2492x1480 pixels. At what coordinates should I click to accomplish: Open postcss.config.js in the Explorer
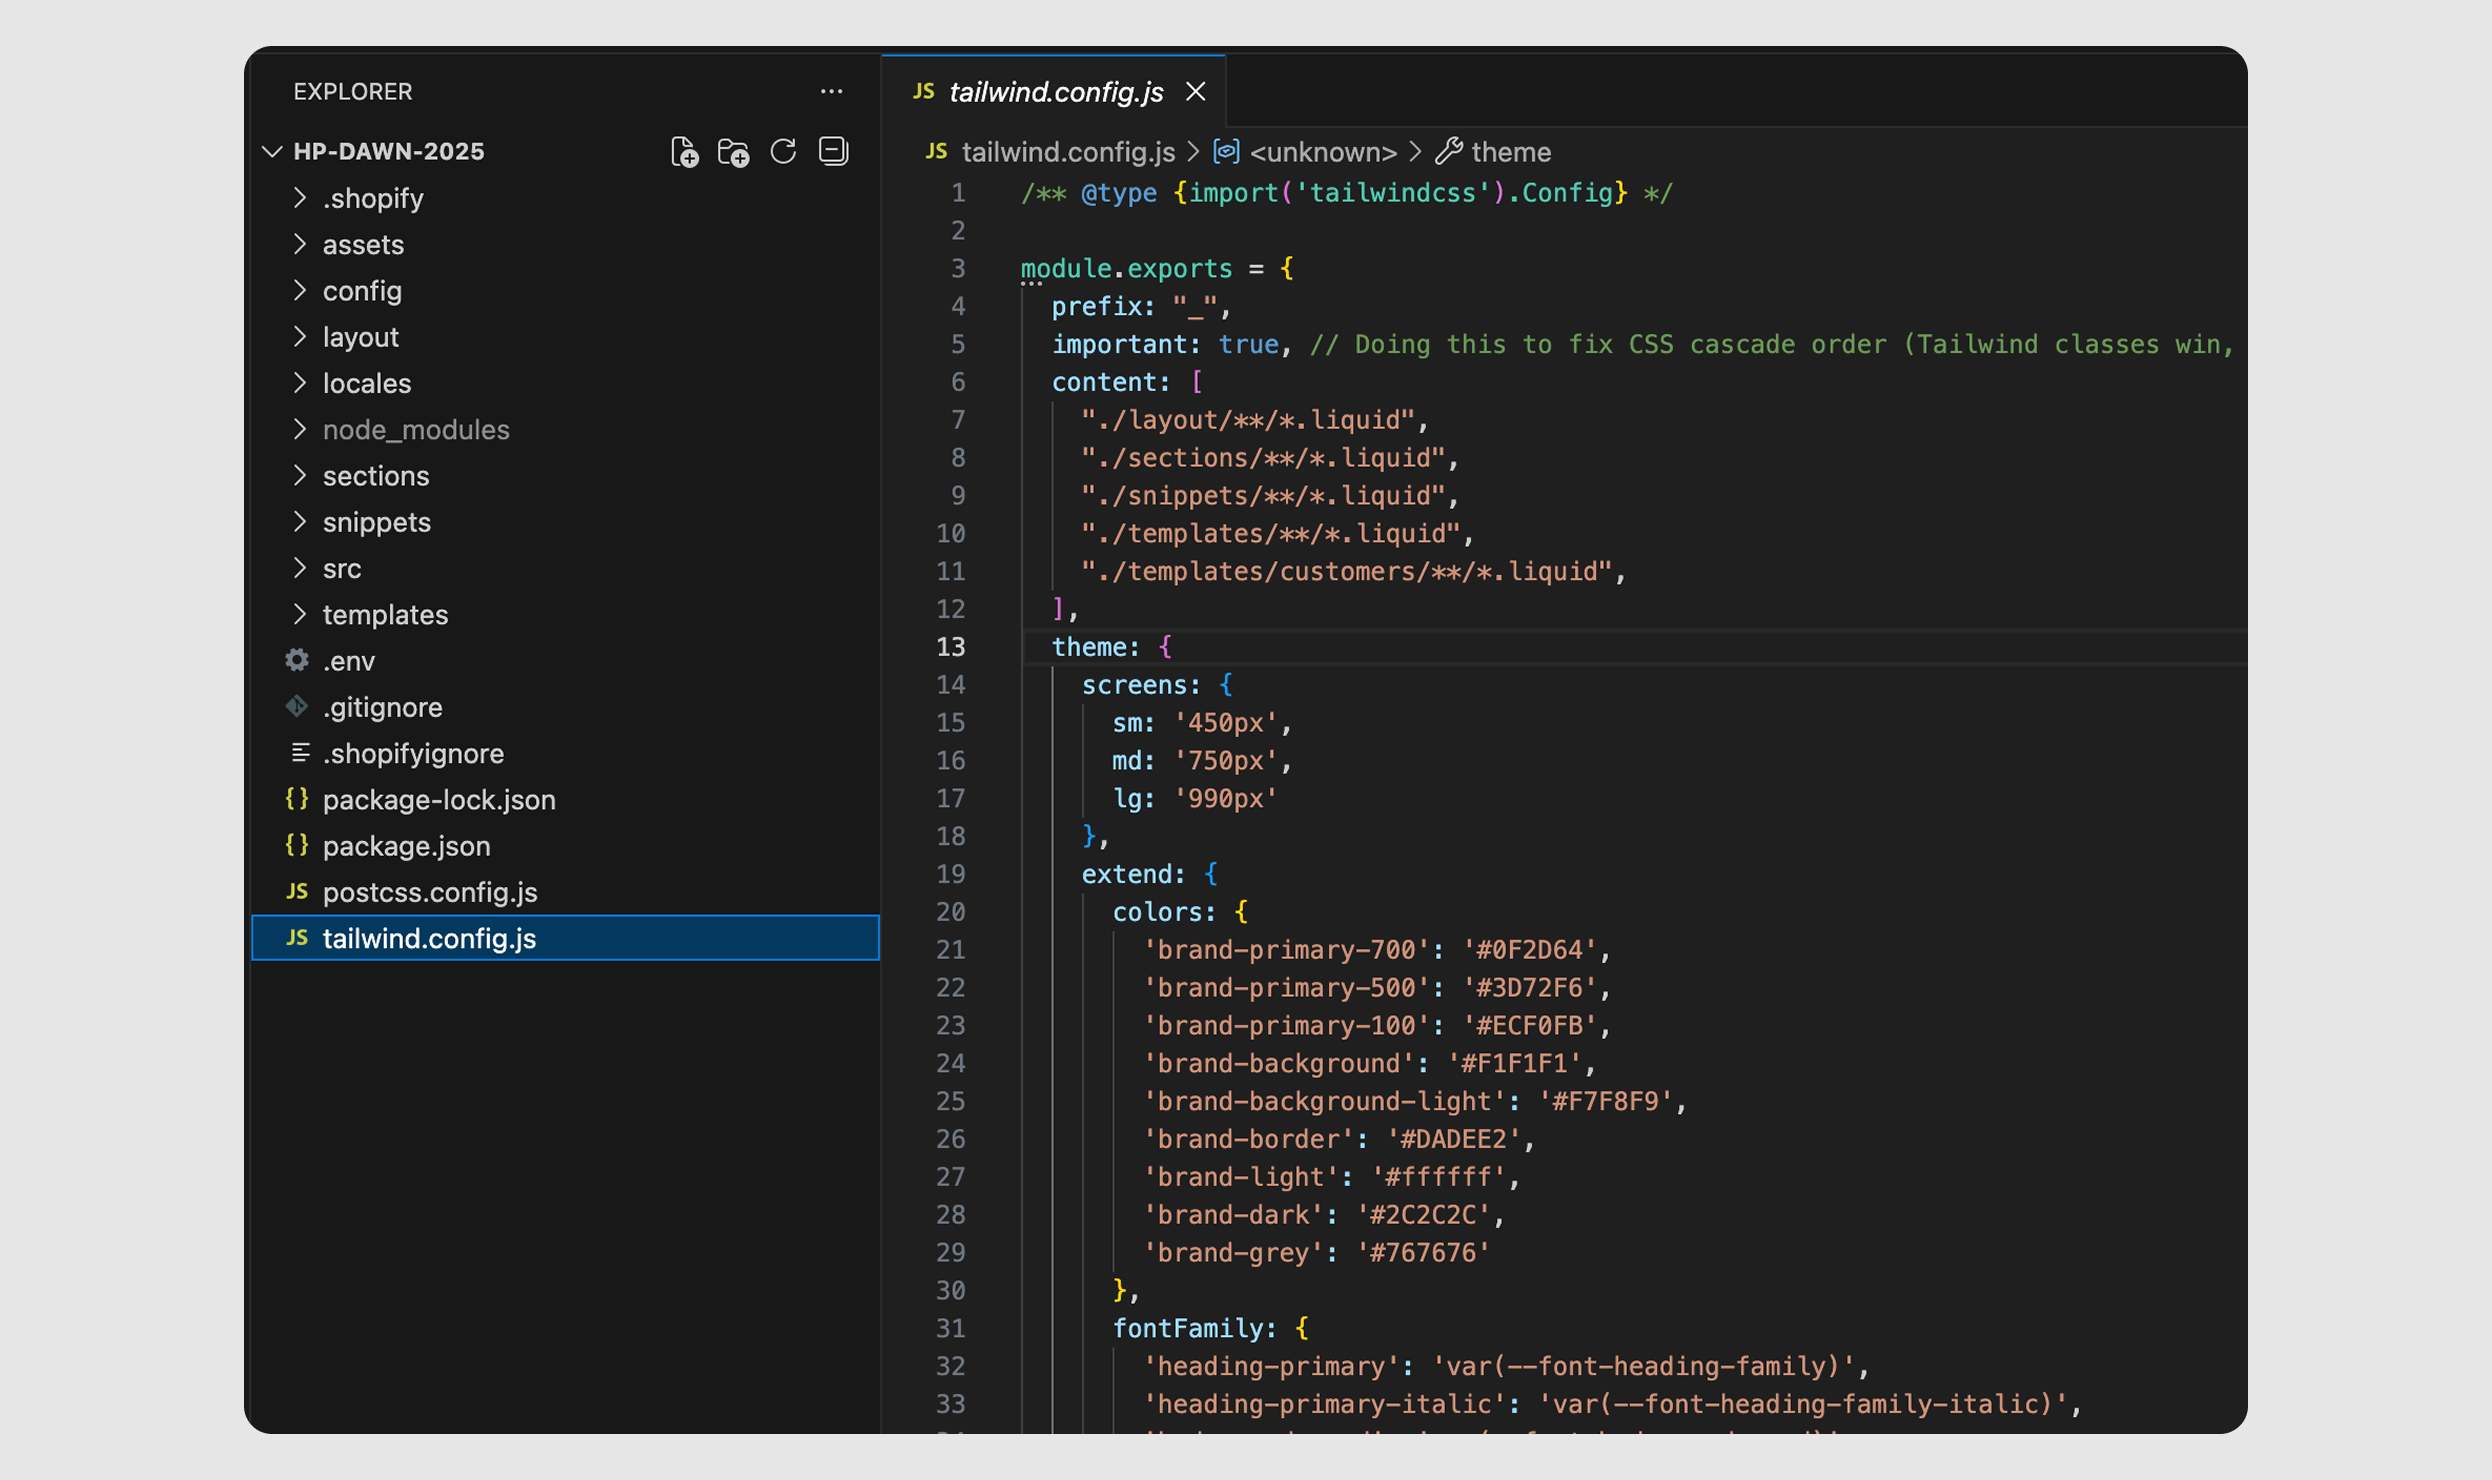coord(429,892)
